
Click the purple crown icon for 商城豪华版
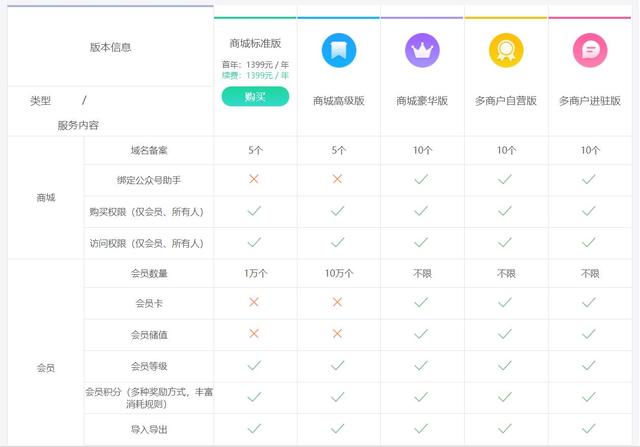tap(422, 50)
